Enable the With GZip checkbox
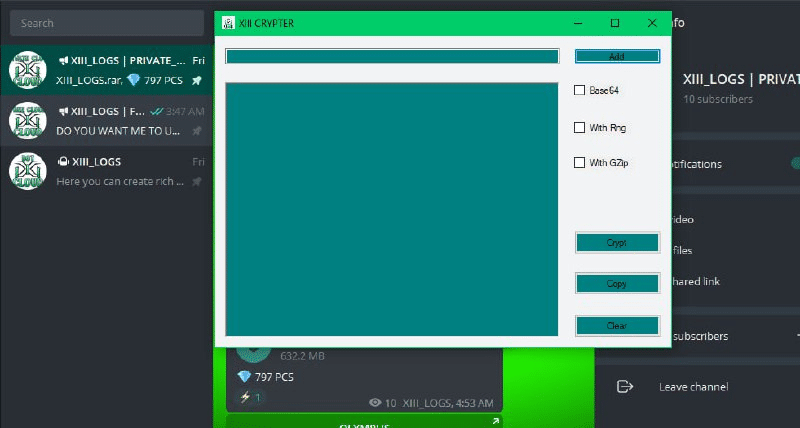800x428 pixels. 580,163
